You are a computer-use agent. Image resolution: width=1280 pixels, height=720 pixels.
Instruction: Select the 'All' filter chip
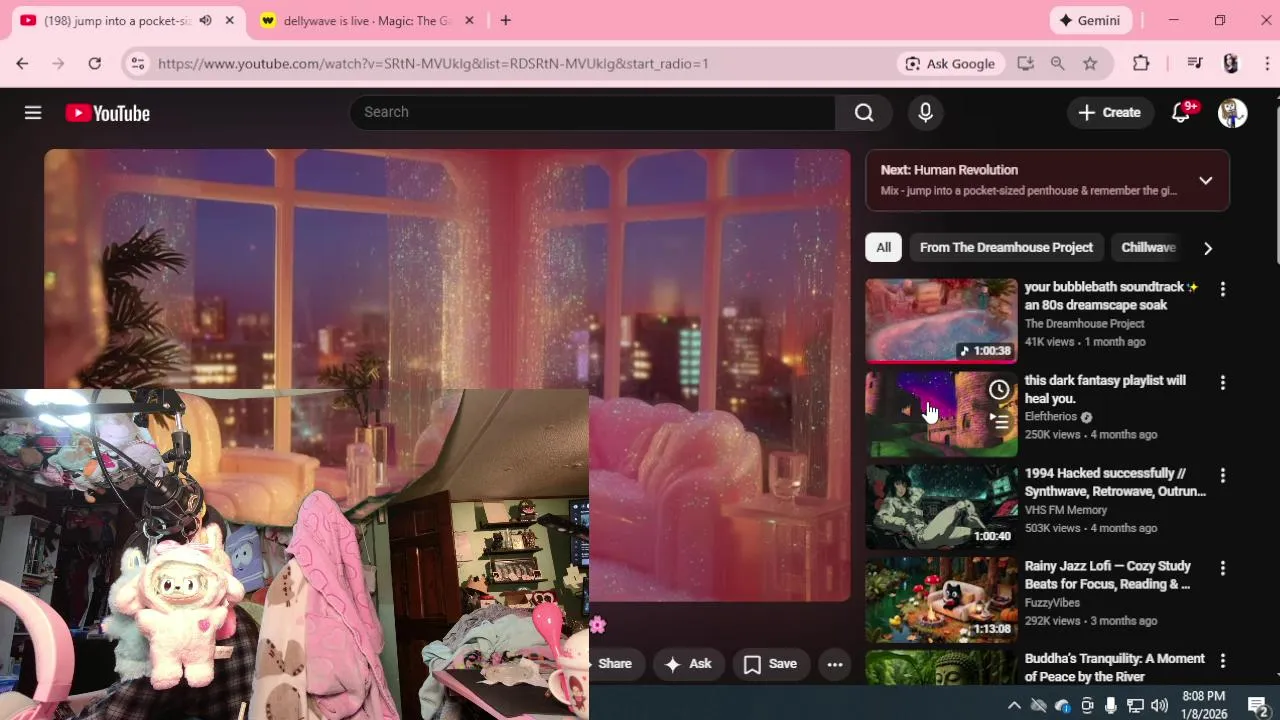[x=884, y=247]
